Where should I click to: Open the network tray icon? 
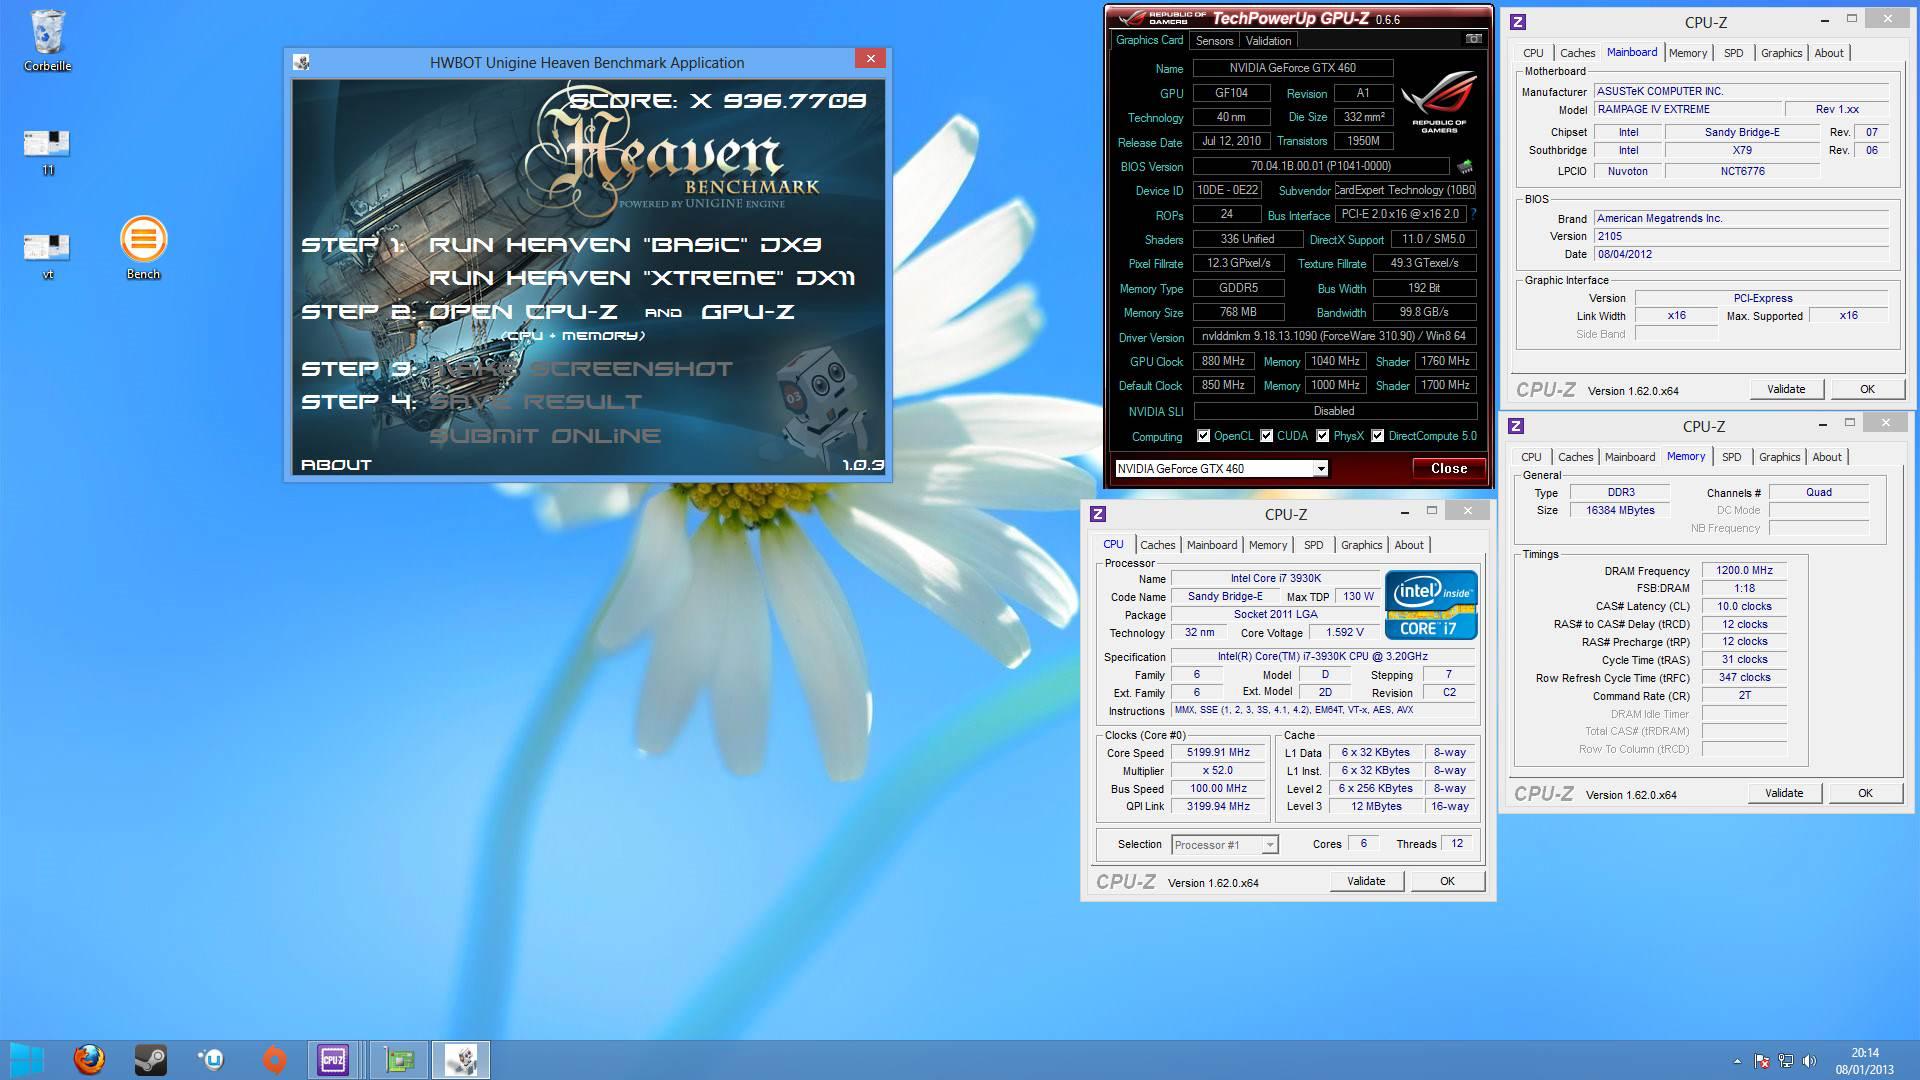1785,1061
